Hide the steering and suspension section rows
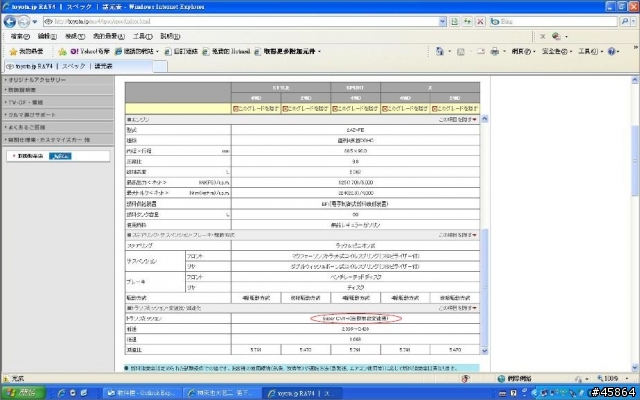The image size is (640, 400). (x=458, y=235)
